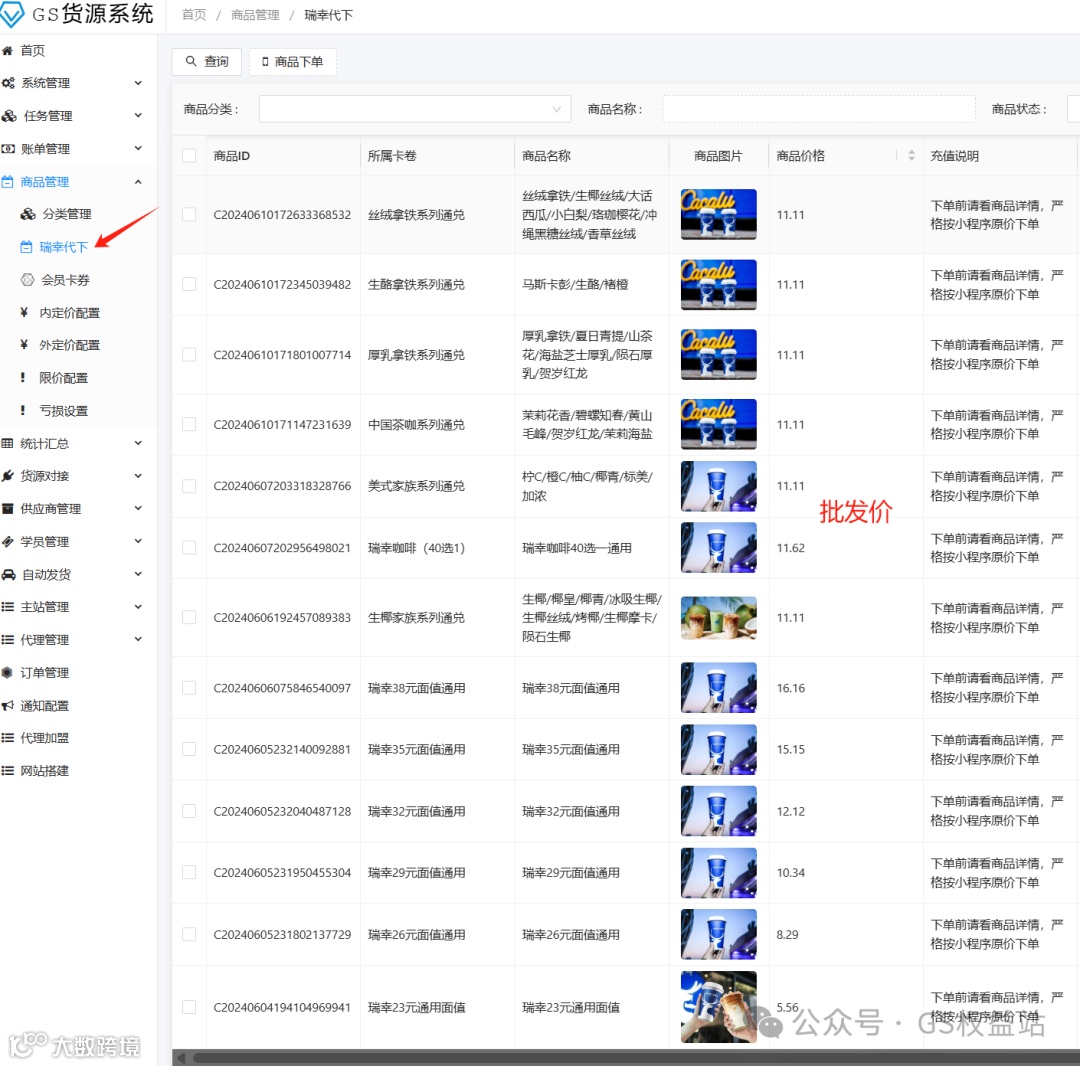Image resolution: width=1080 pixels, height=1066 pixels.
Task: Check the row for 中国茶咖系列通兑
Action: 189,424
